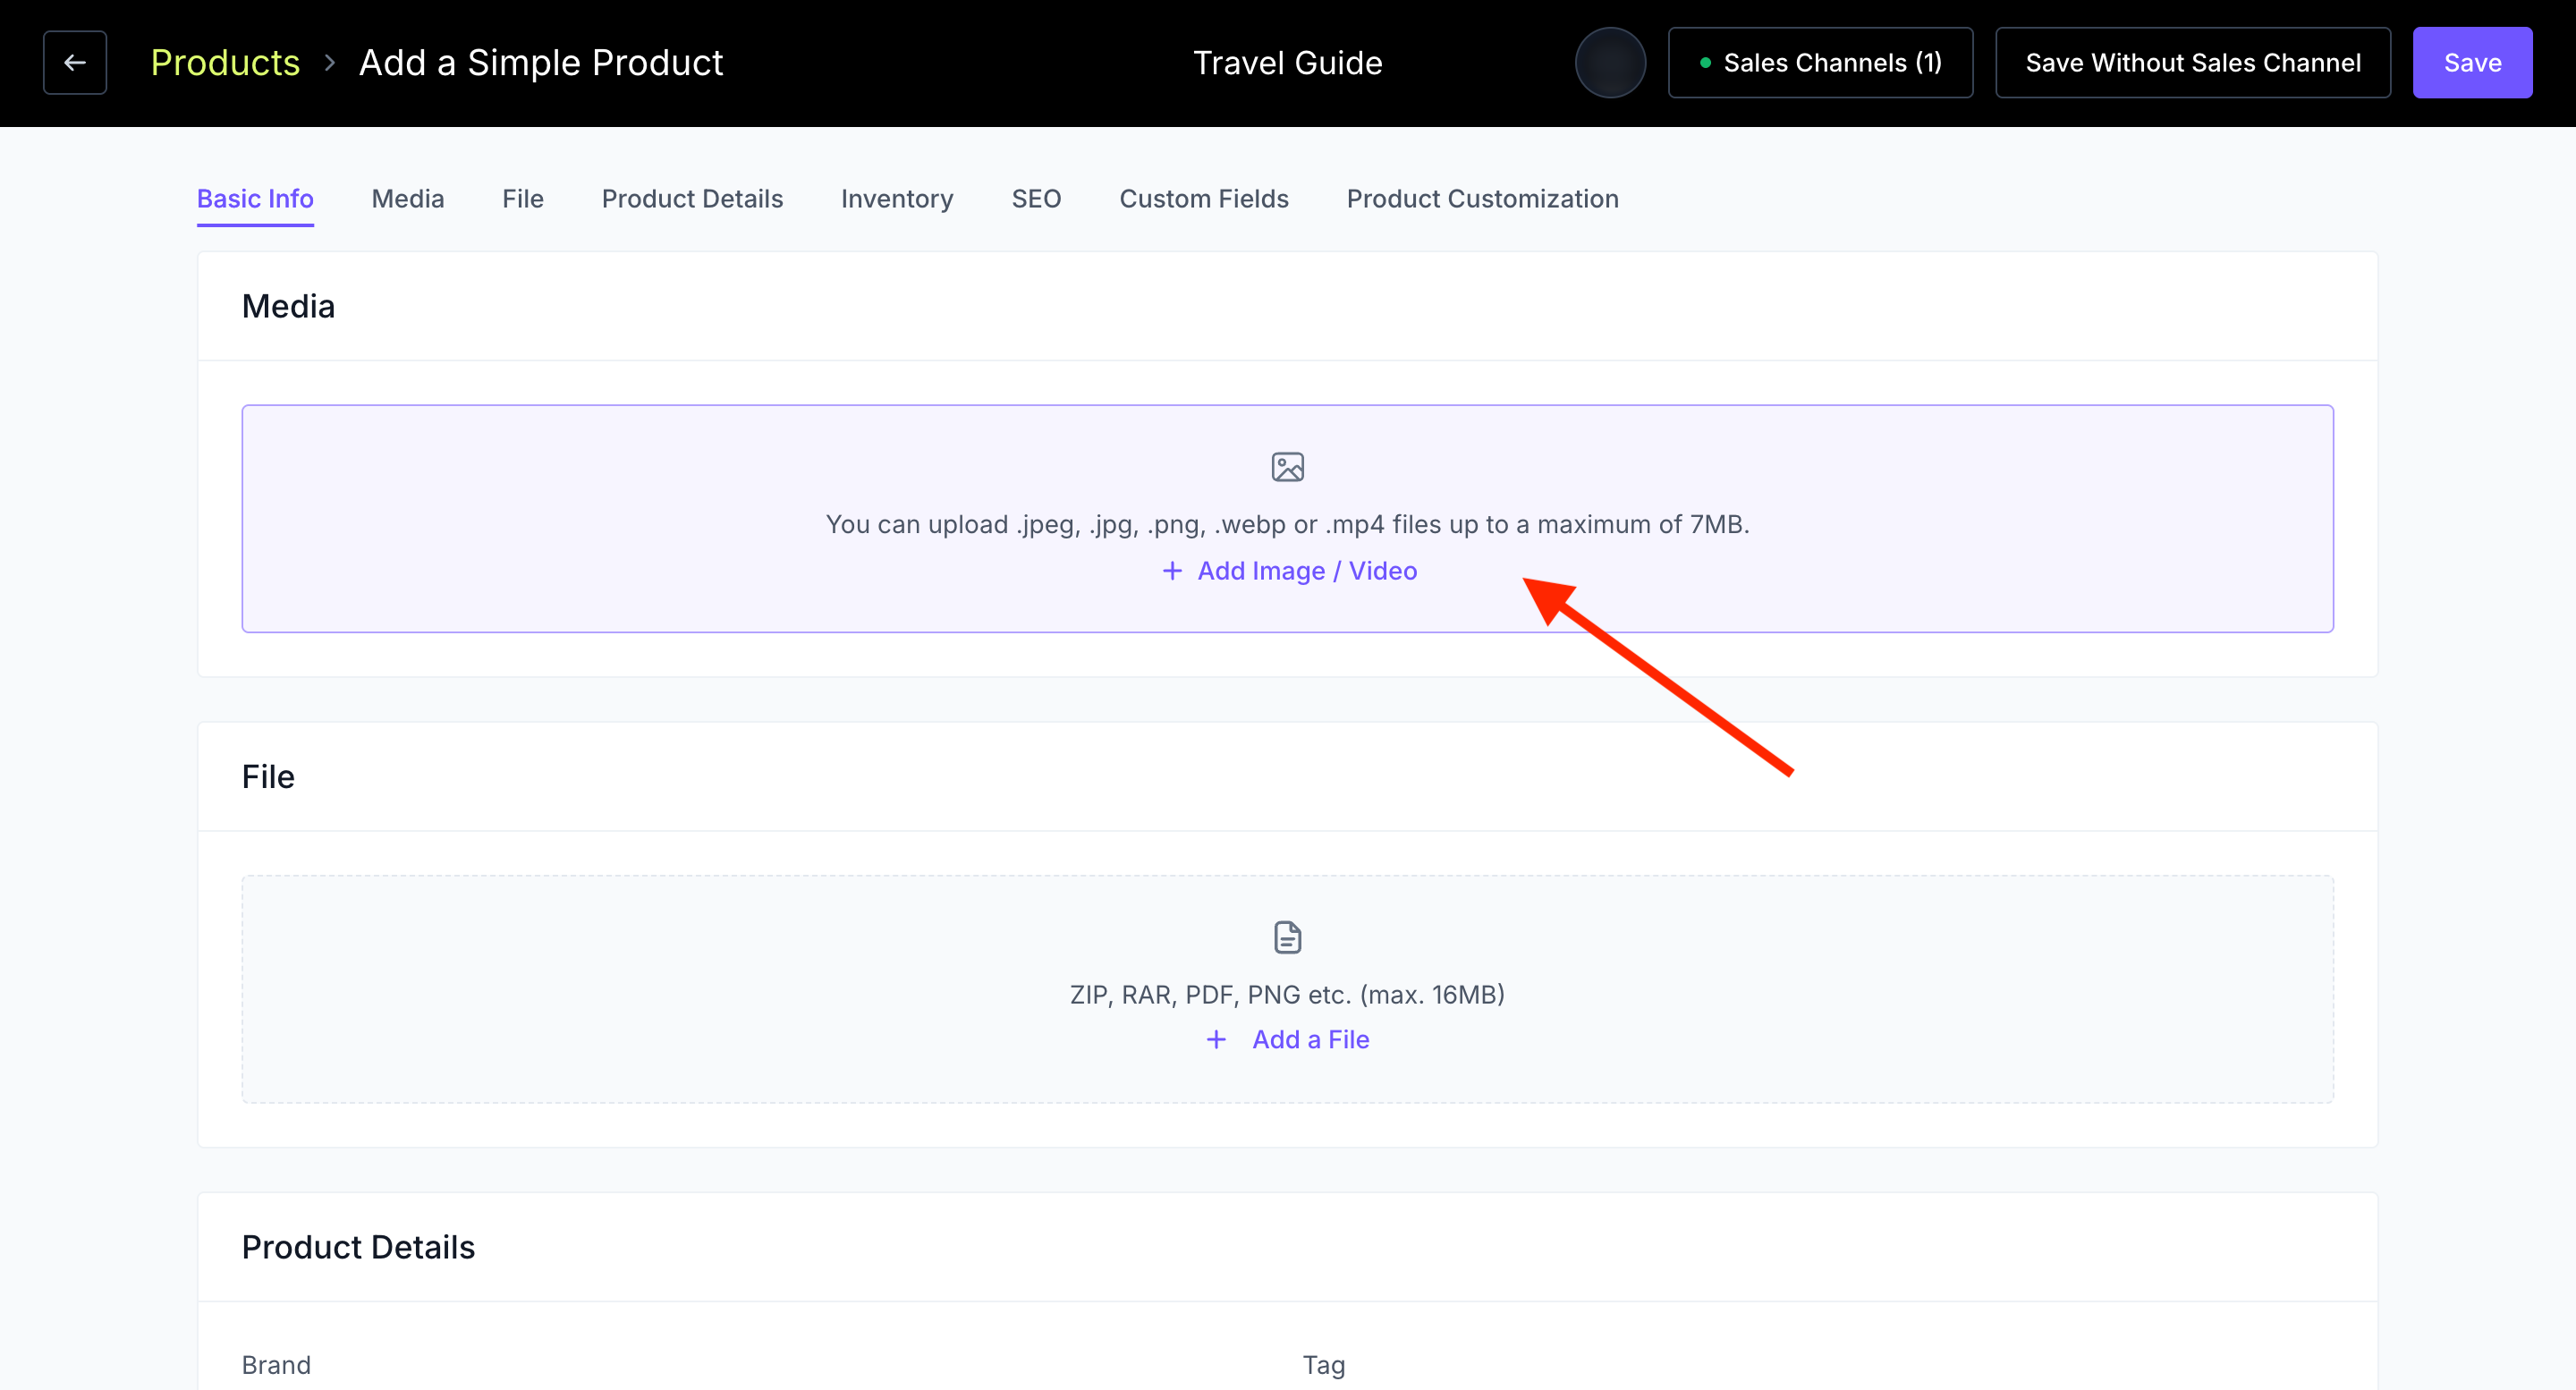Click the File section heading
The width and height of the screenshot is (2576, 1390).
tap(268, 777)
